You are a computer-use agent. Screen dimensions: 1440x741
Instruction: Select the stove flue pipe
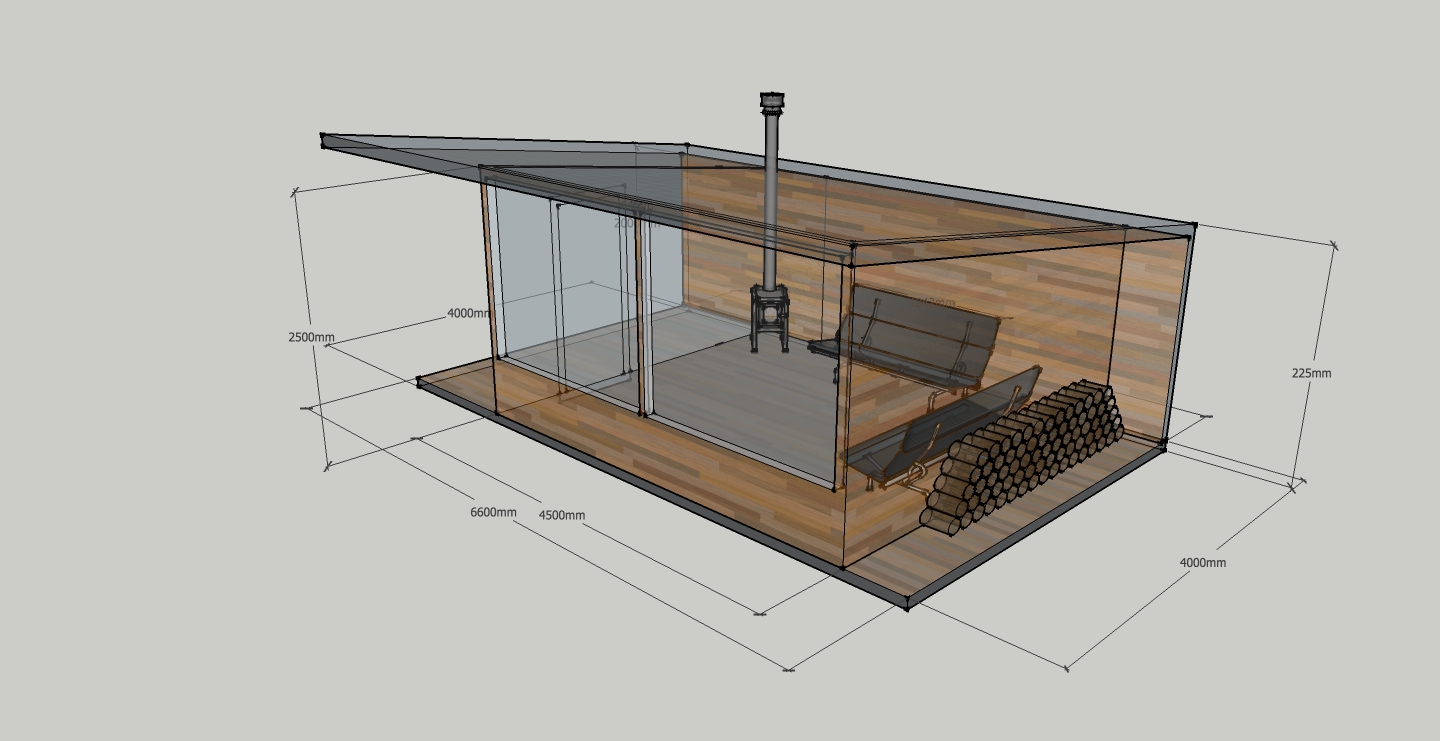click(x=772, y=200)
